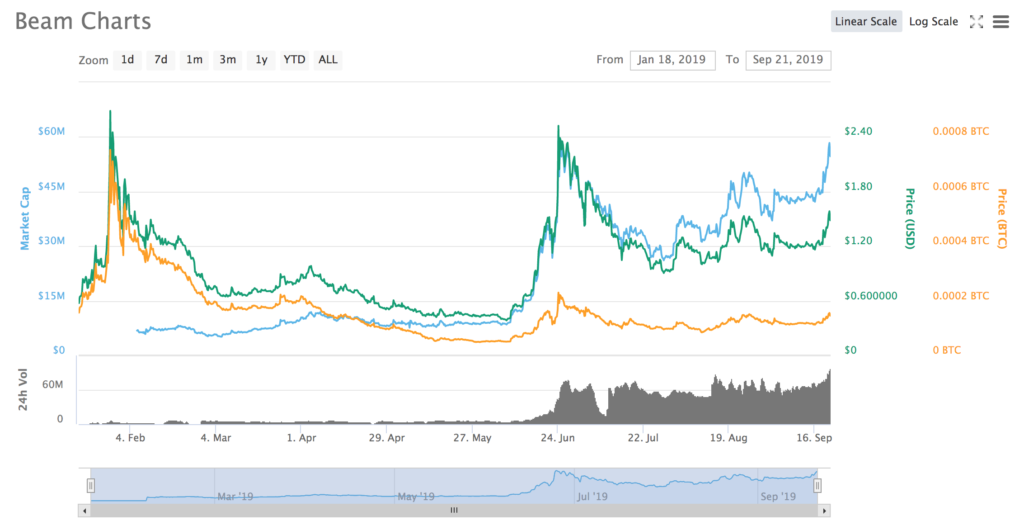This screenshot has width=1024, height=530.
Task: Click the 29. Apr date label
Action: 387,438
